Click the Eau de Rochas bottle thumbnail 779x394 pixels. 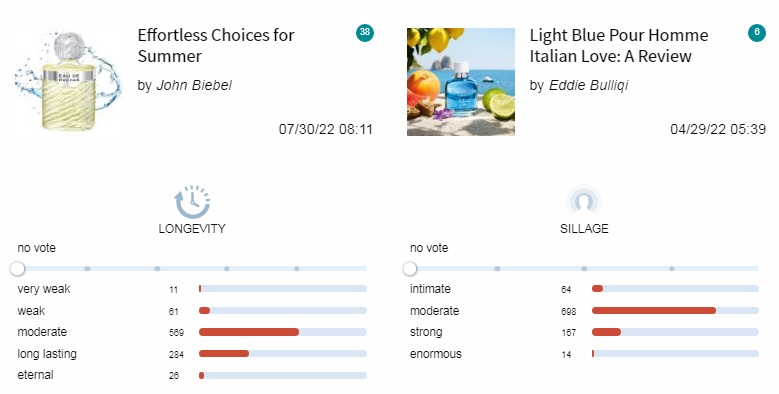[68, 81]
